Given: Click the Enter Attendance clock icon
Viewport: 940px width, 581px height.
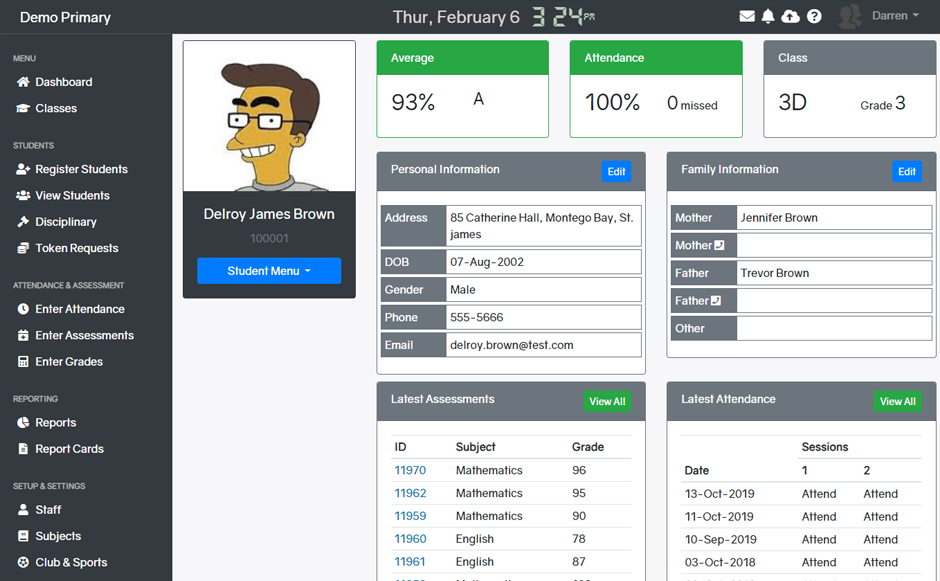Looking at the screenshot, I should [x=23, y=309].
